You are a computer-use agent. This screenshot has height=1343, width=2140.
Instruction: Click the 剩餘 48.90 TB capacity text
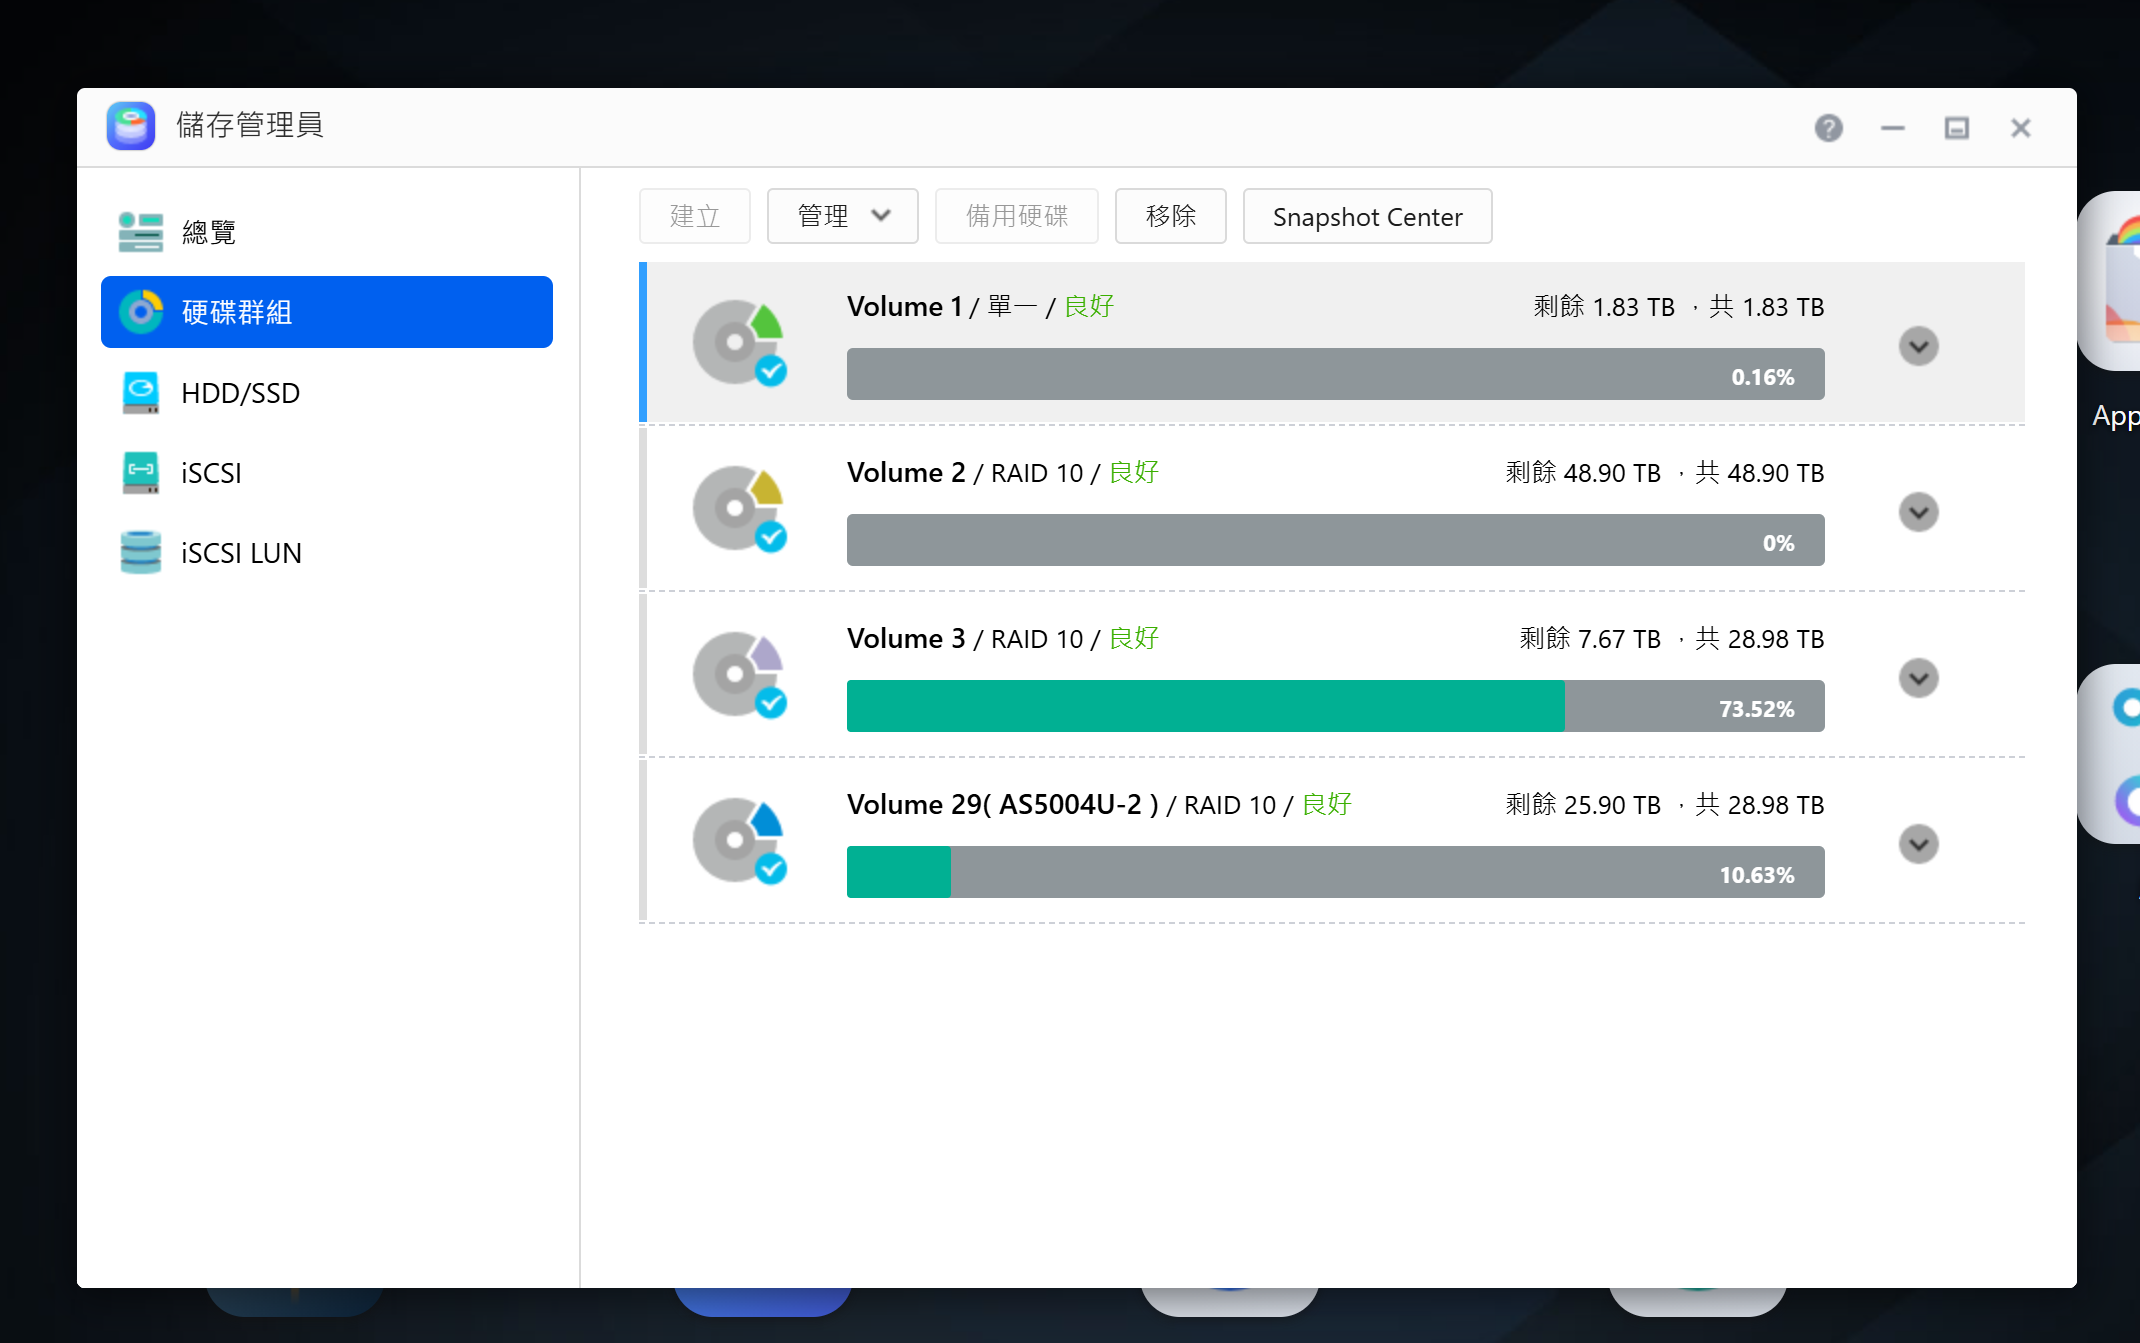click(x=1583, y=473)
